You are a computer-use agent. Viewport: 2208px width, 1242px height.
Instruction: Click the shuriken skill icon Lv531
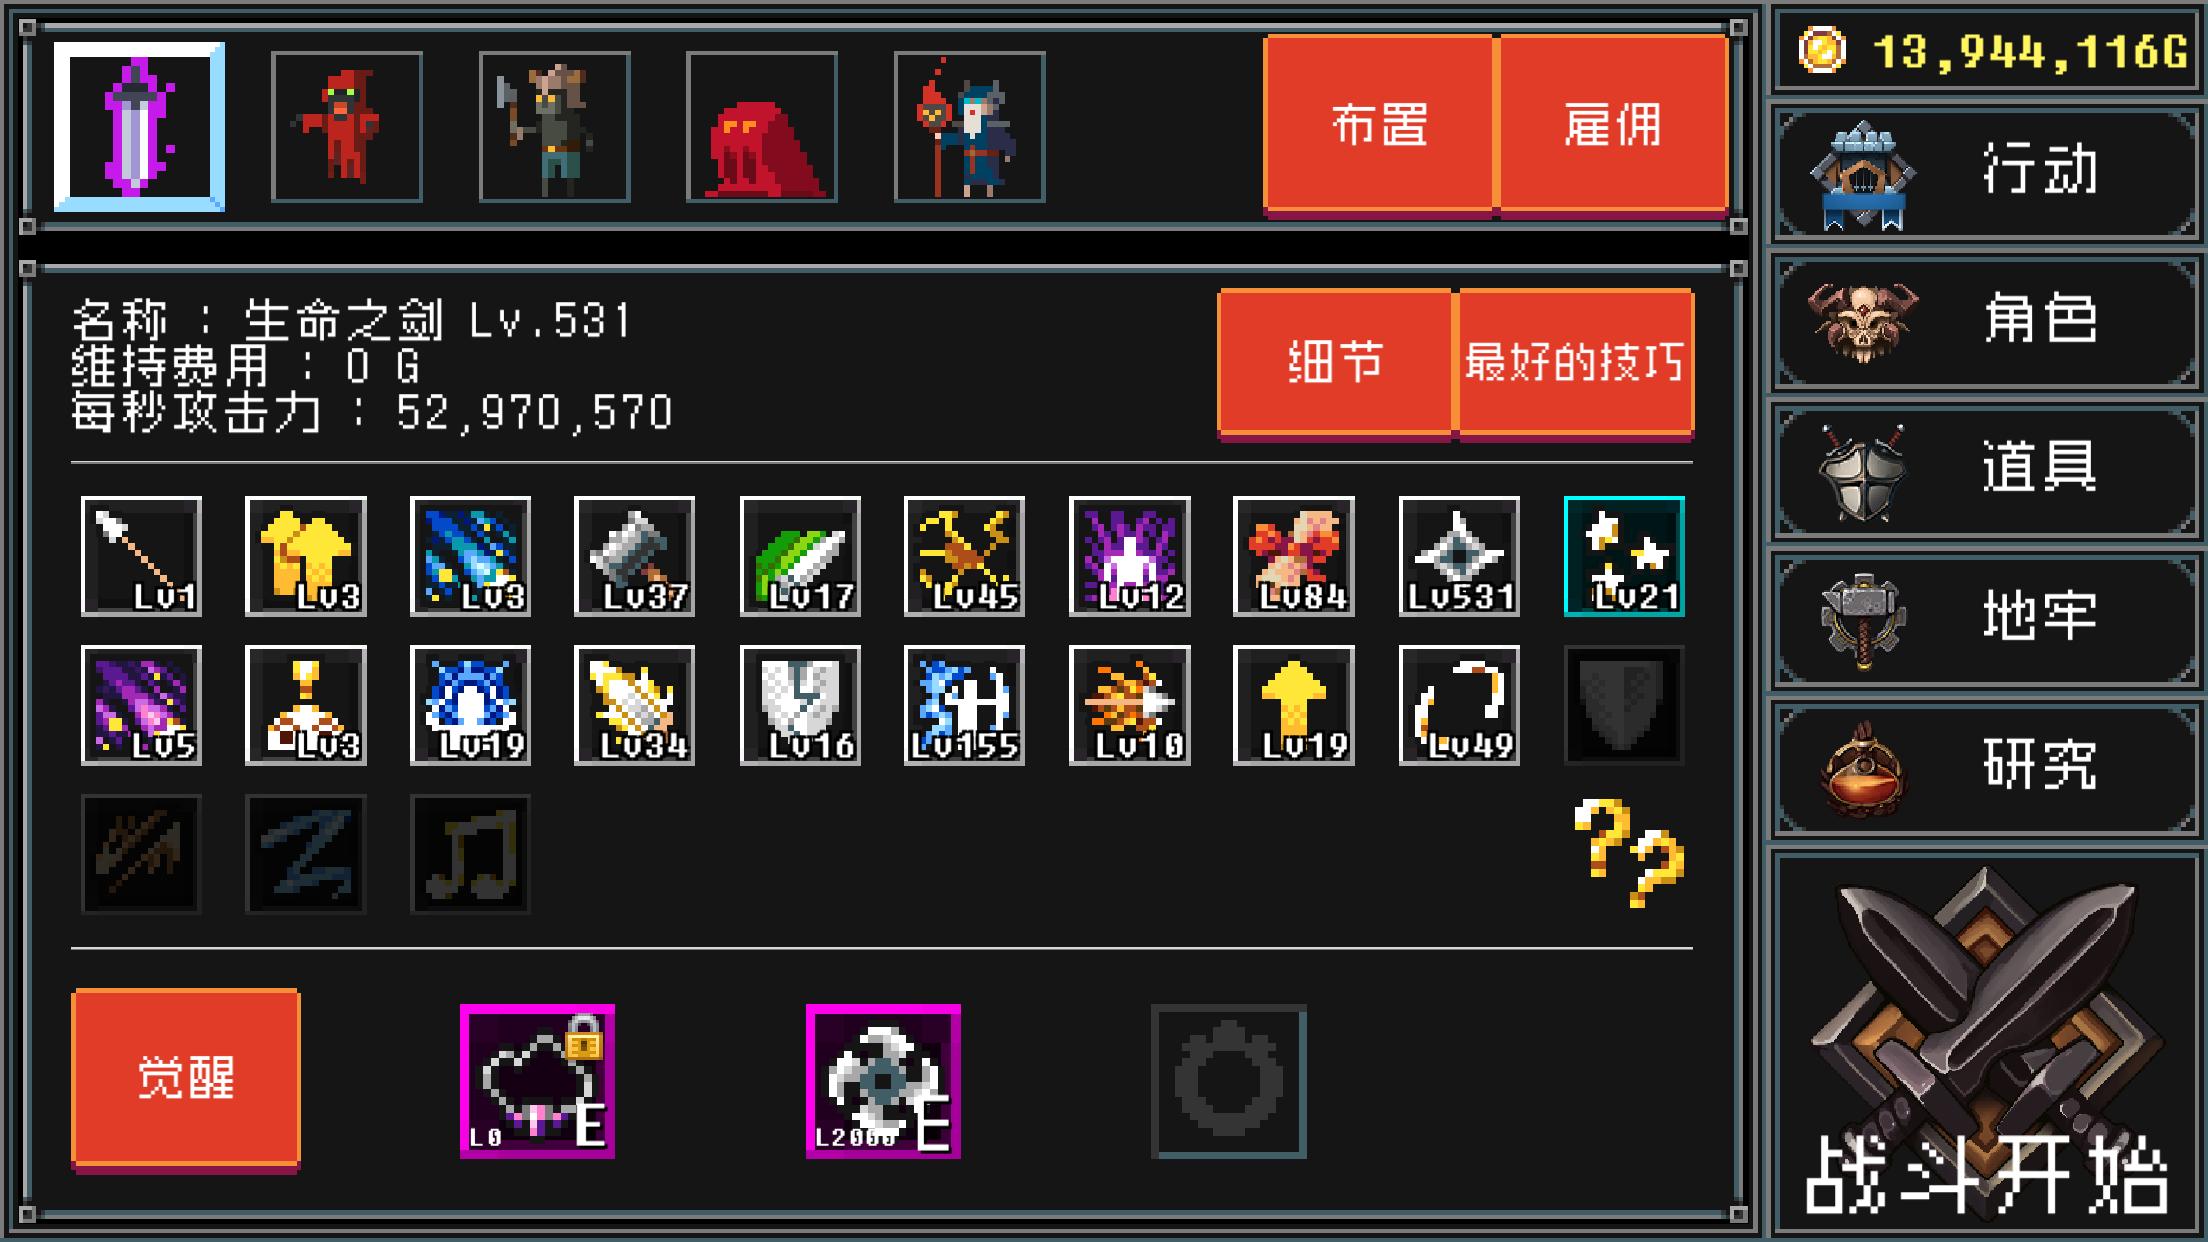point(1459,556)
